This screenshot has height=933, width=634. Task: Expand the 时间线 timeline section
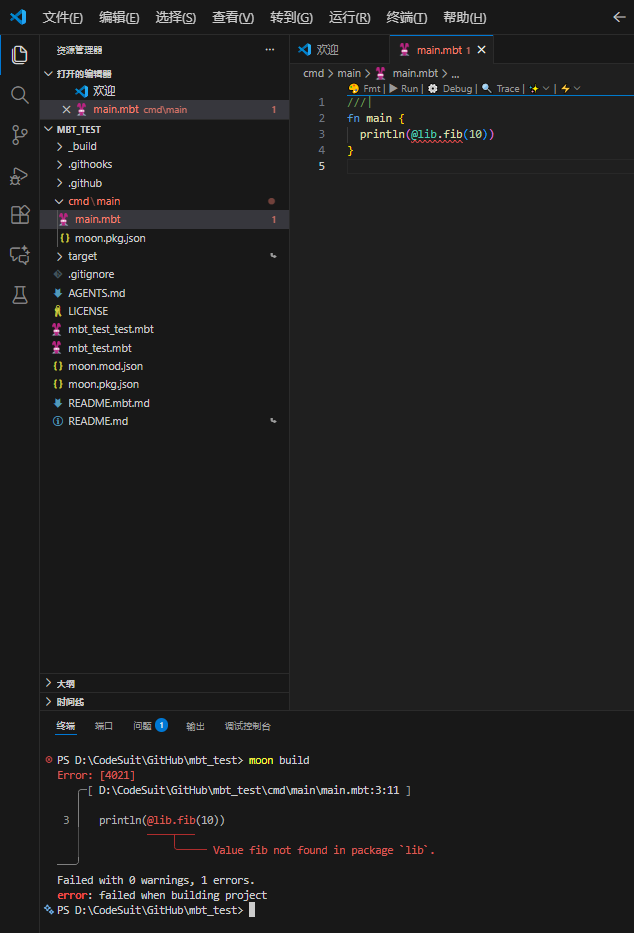tap(70, 702)
